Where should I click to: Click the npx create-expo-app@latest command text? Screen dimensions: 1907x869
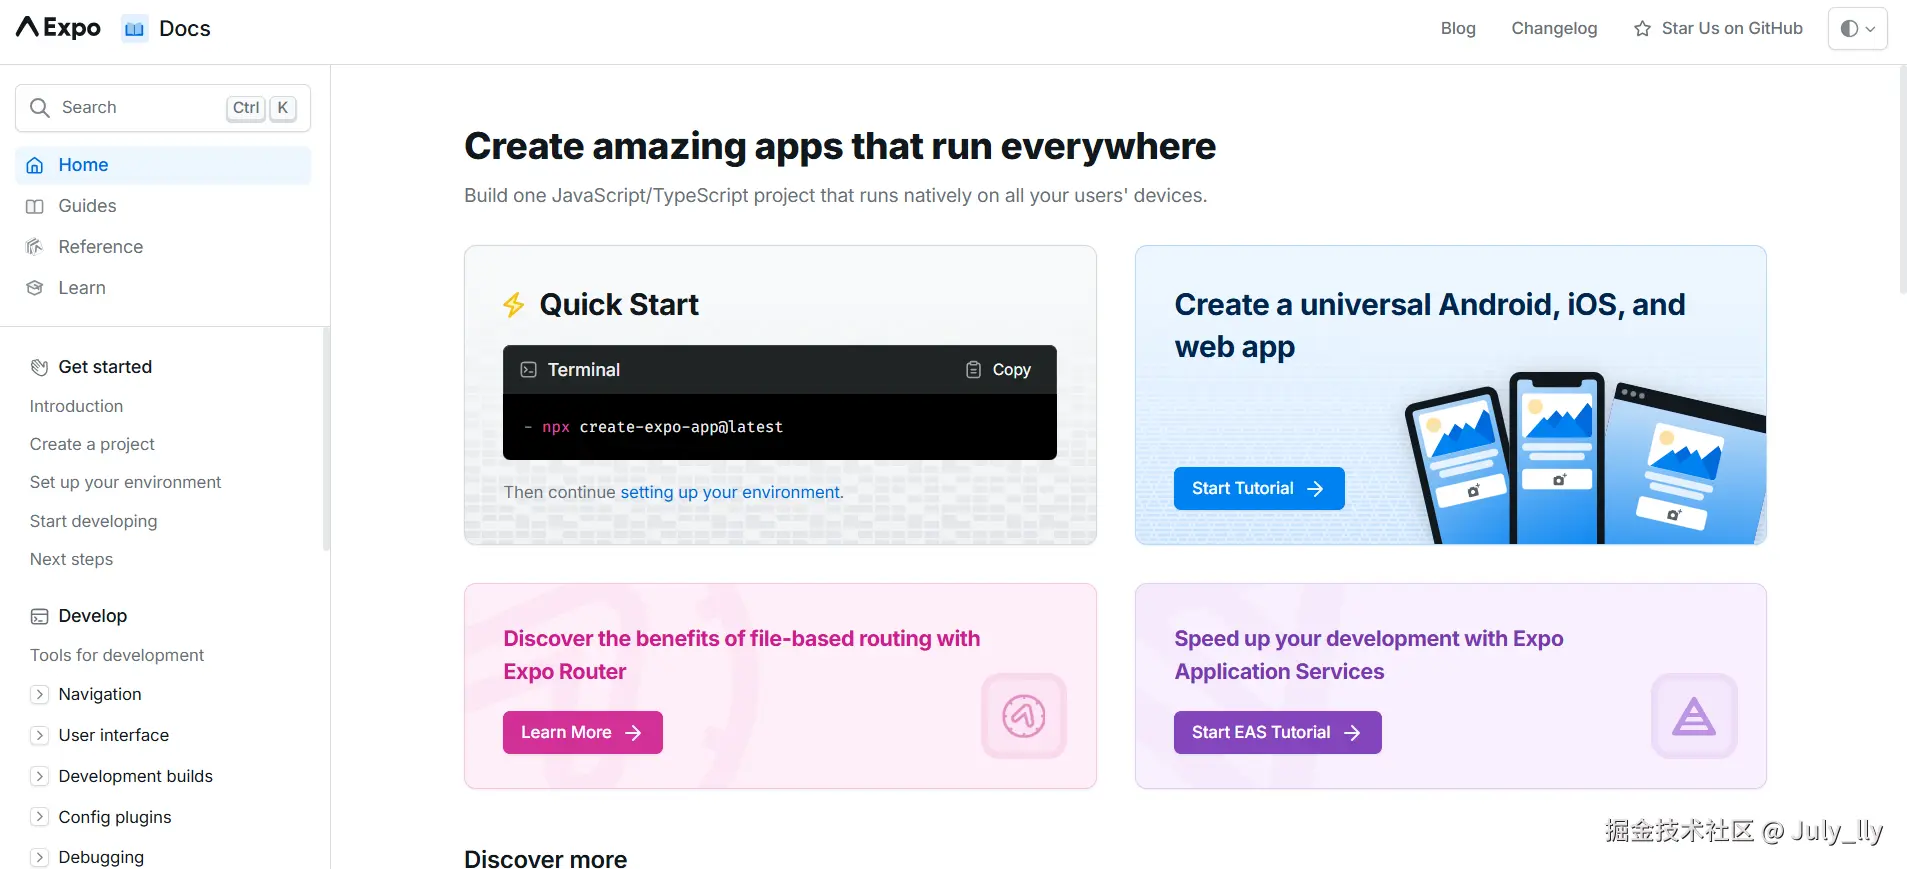coord(662,427)
